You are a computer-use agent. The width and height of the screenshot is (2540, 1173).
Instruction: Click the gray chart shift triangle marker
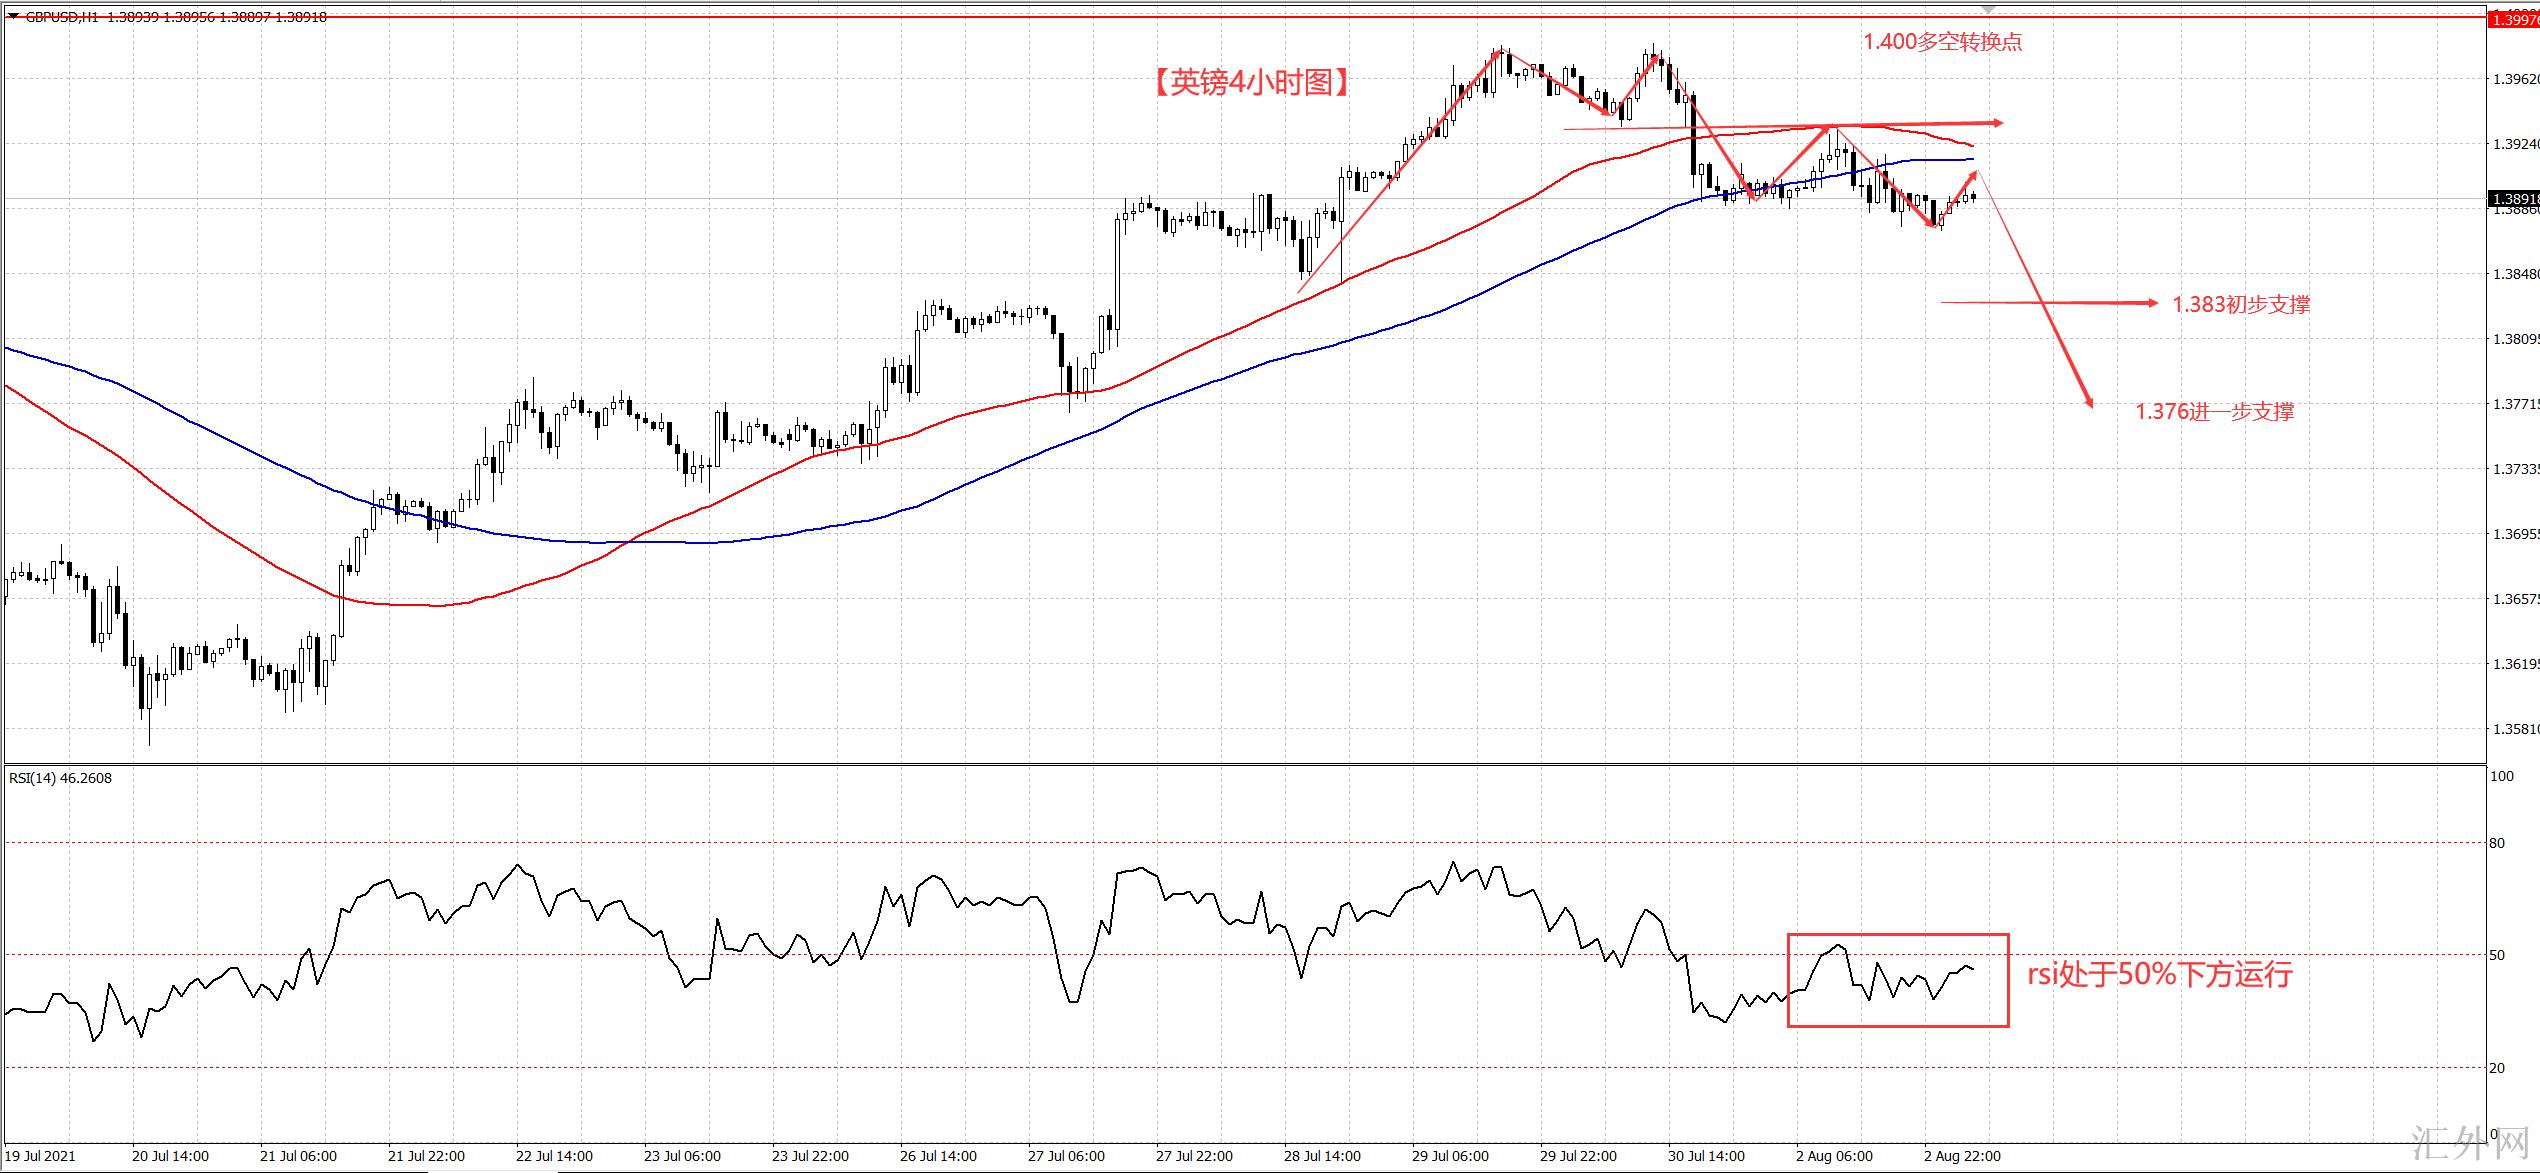click(1988, 9)
